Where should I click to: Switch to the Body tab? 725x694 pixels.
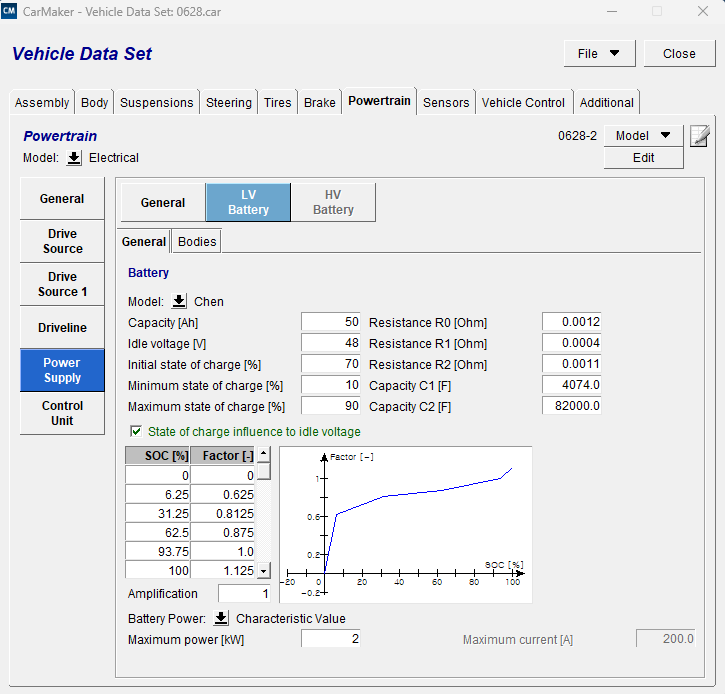[x=94, y=102]
